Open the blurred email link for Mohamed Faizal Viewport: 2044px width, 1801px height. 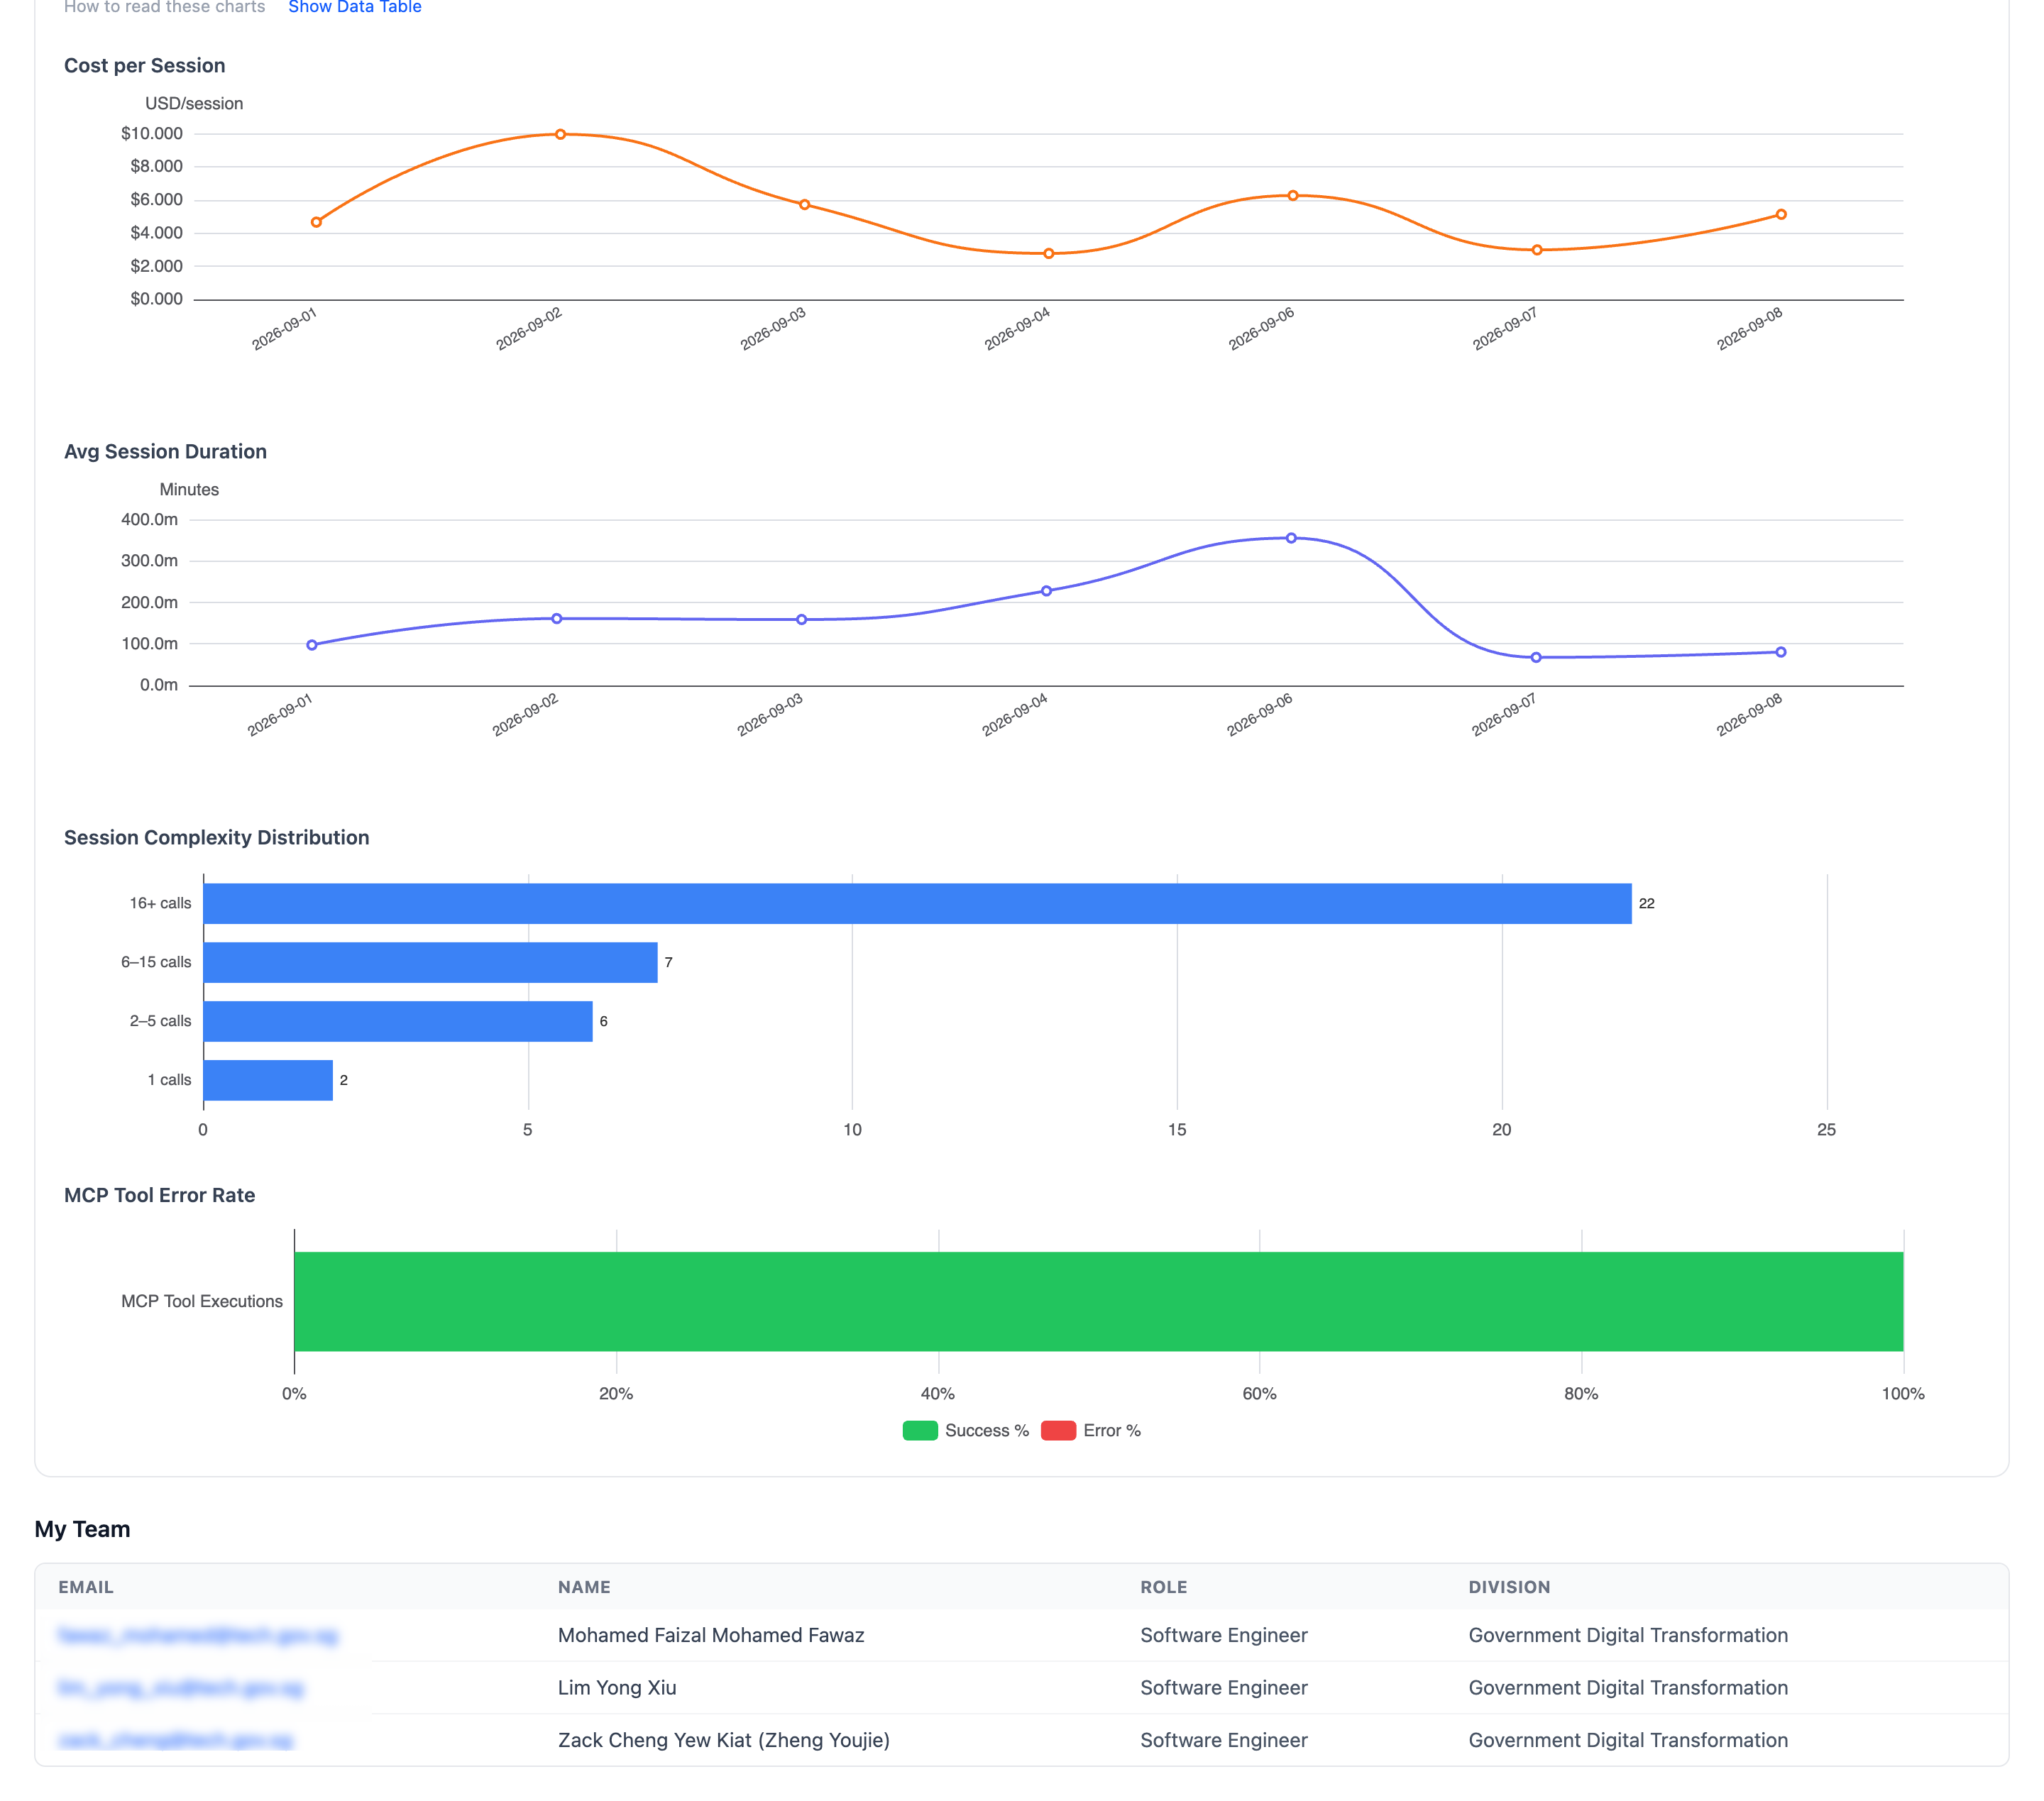[x=198, y=1636]
